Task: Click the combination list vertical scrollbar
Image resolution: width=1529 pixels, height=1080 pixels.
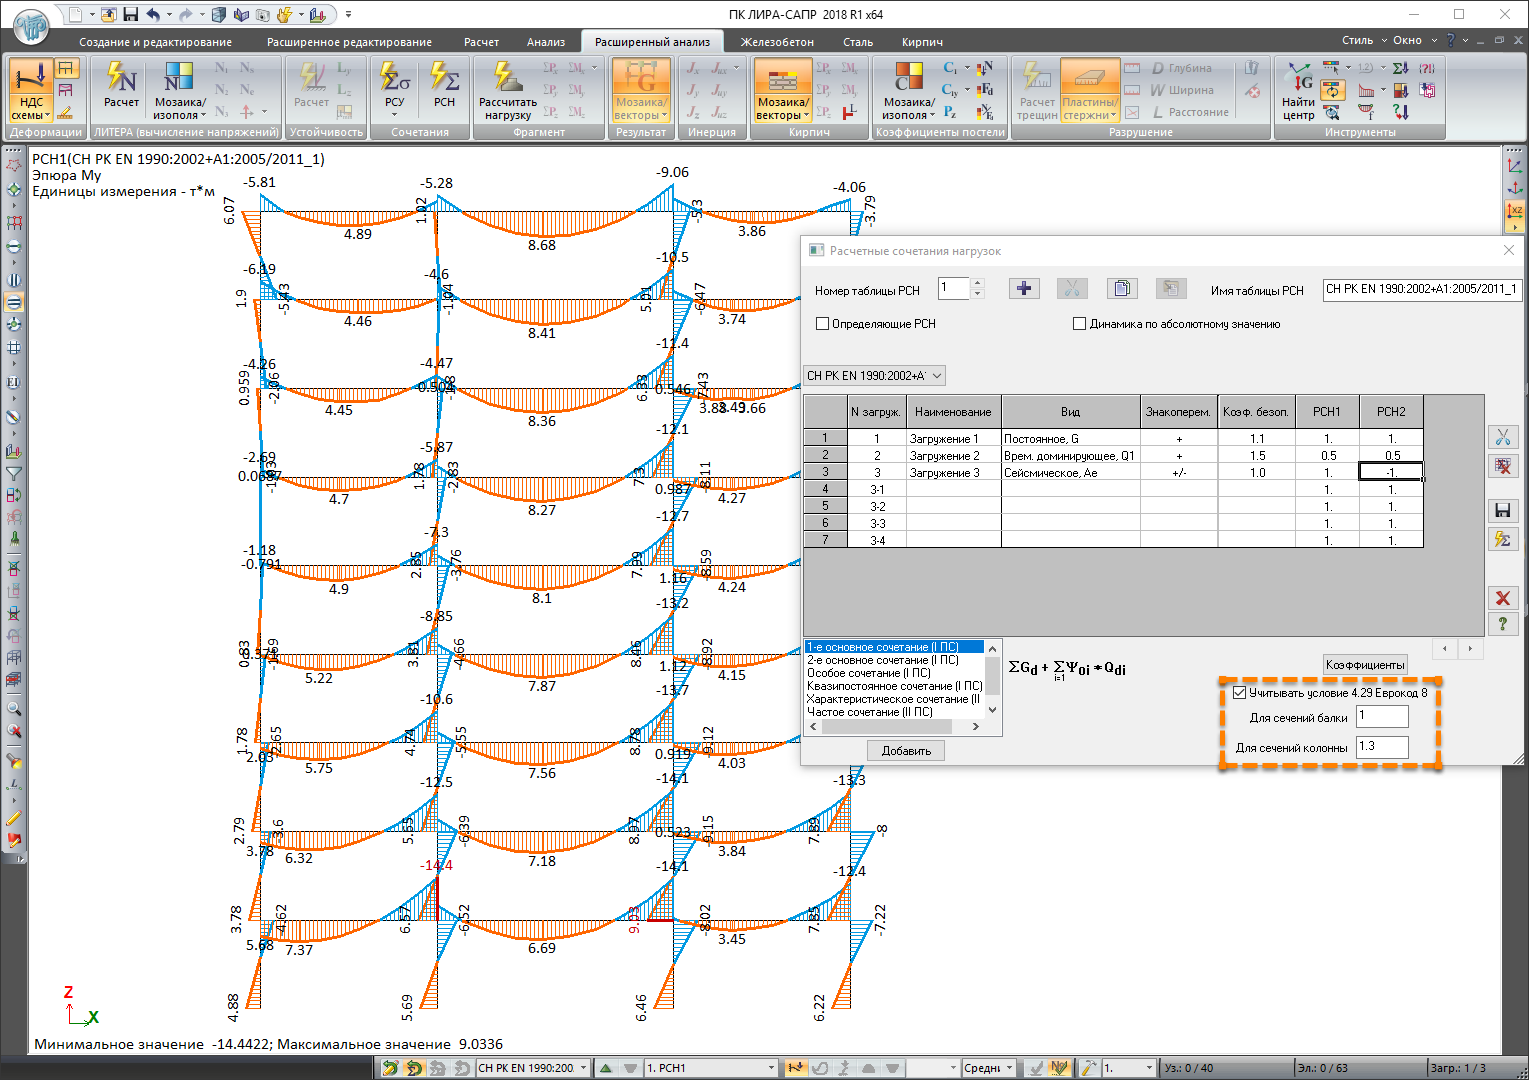Action: coord(993,678)
